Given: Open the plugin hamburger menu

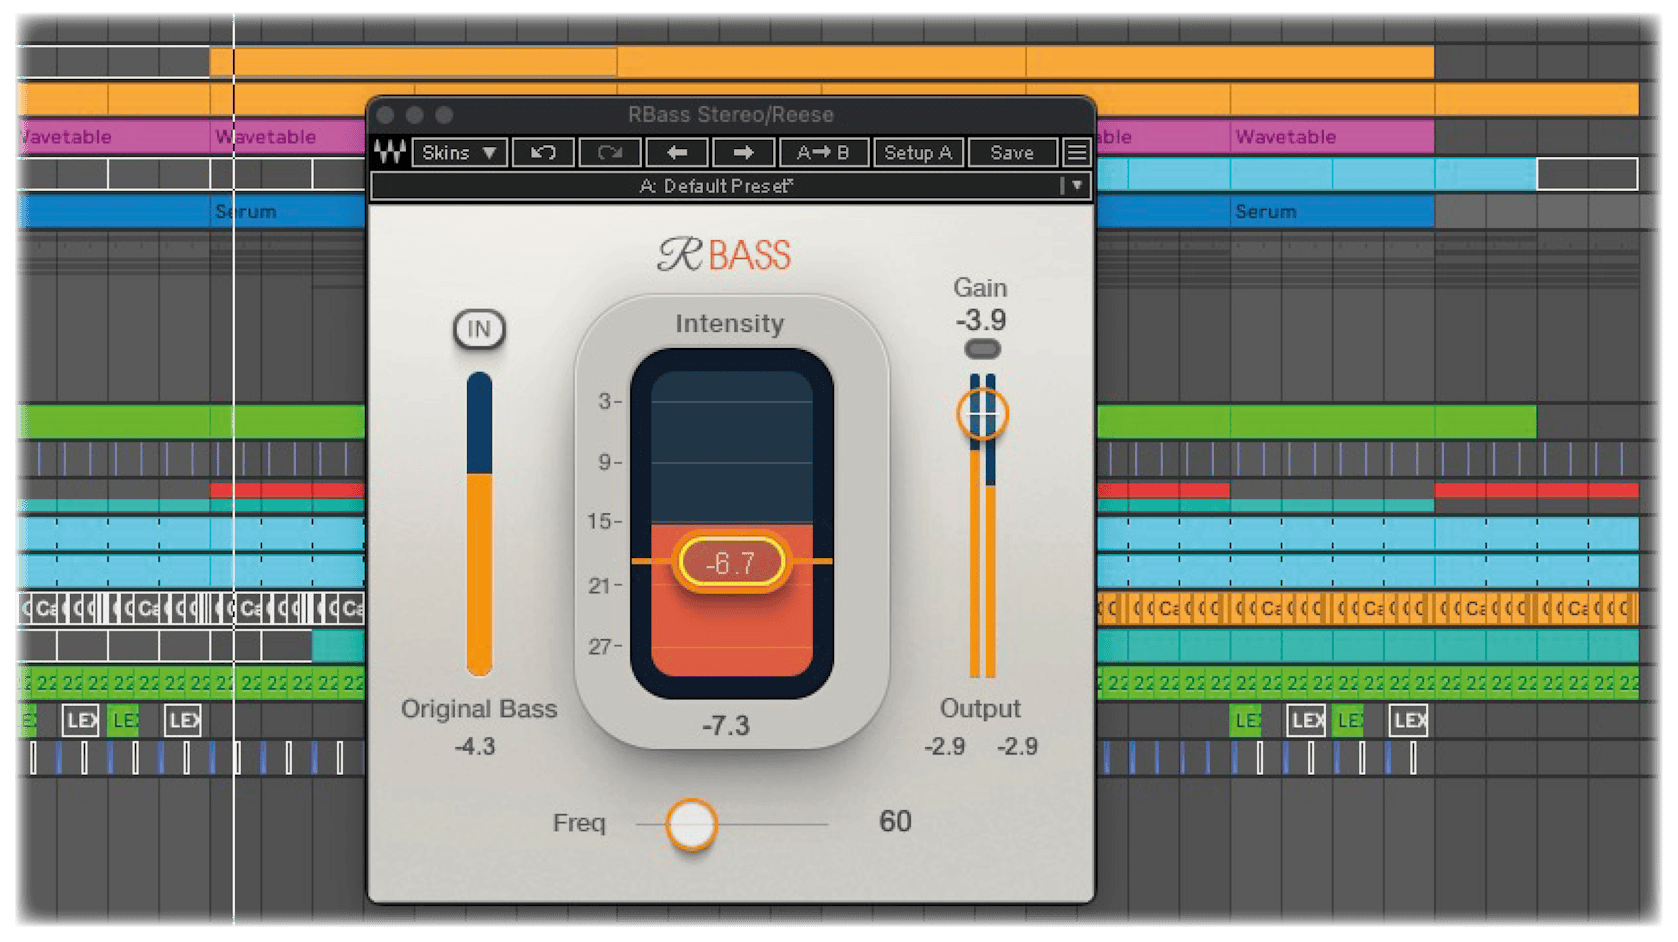Looking at the screenshot, I should (x=1076, y=152).
